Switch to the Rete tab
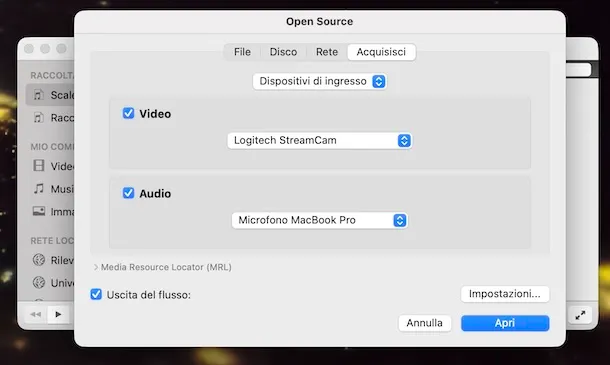Image resolution: width=610 pixels, height=365 pixels. pyautogui.click(x=327, y=52)
